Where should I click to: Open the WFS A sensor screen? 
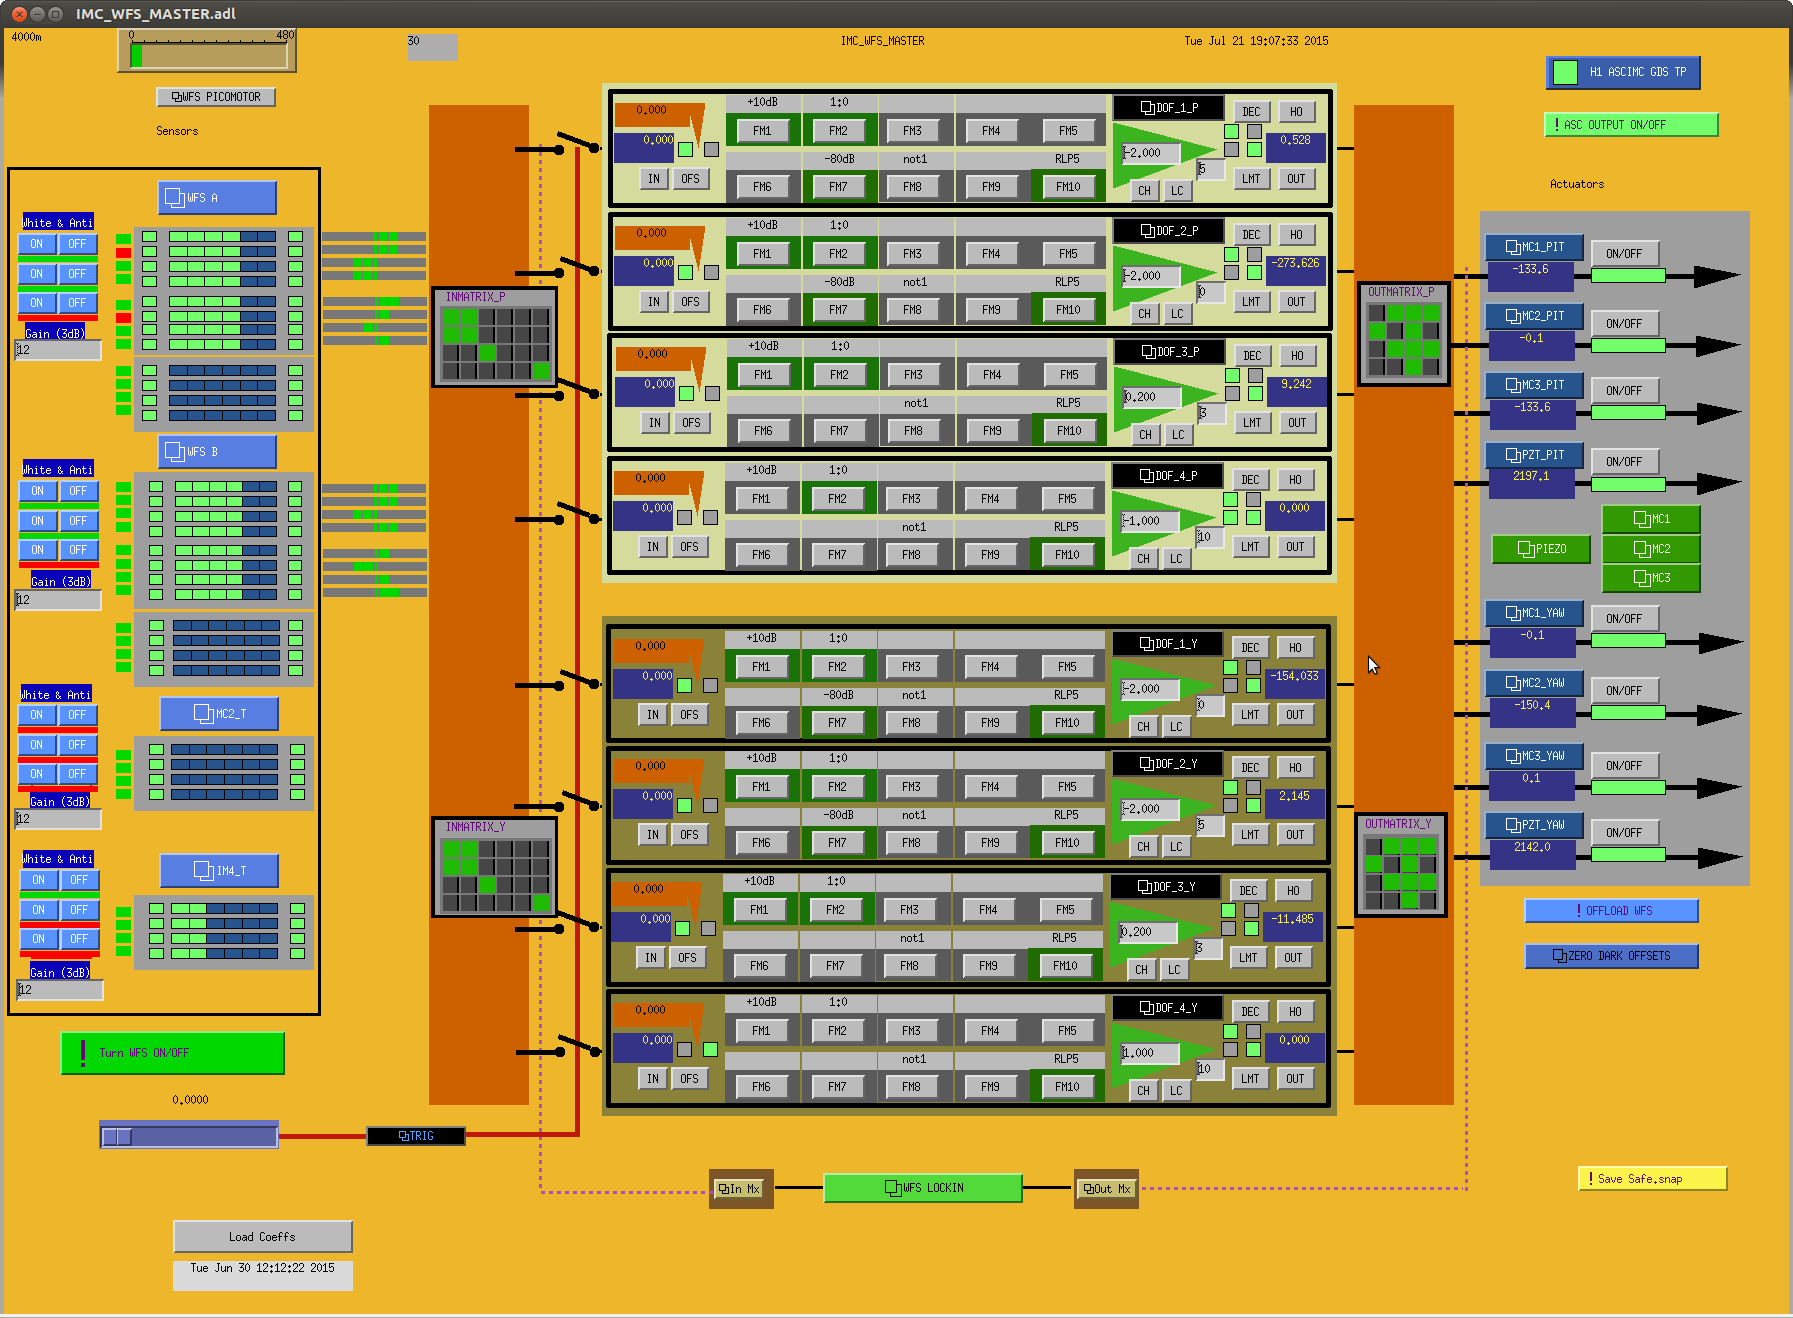click(x=217, y=198)
